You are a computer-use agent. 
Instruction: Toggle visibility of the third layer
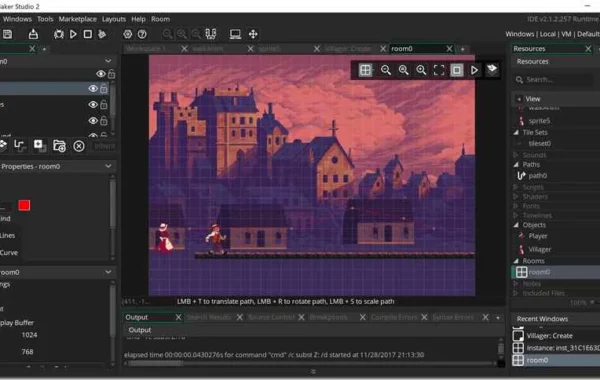pos(93,104)
